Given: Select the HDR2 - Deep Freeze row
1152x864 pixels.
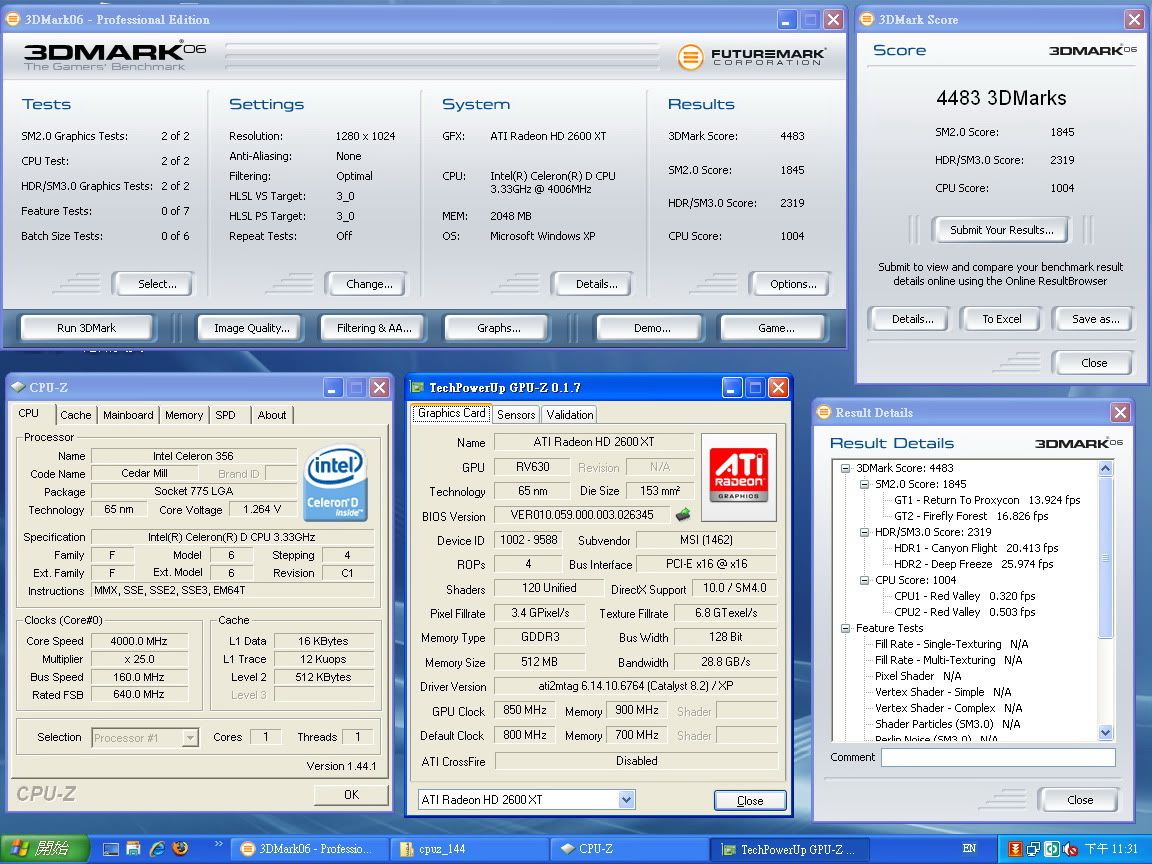Looking at the screenshot, I should pyautogui.click(x=973, y=564).
